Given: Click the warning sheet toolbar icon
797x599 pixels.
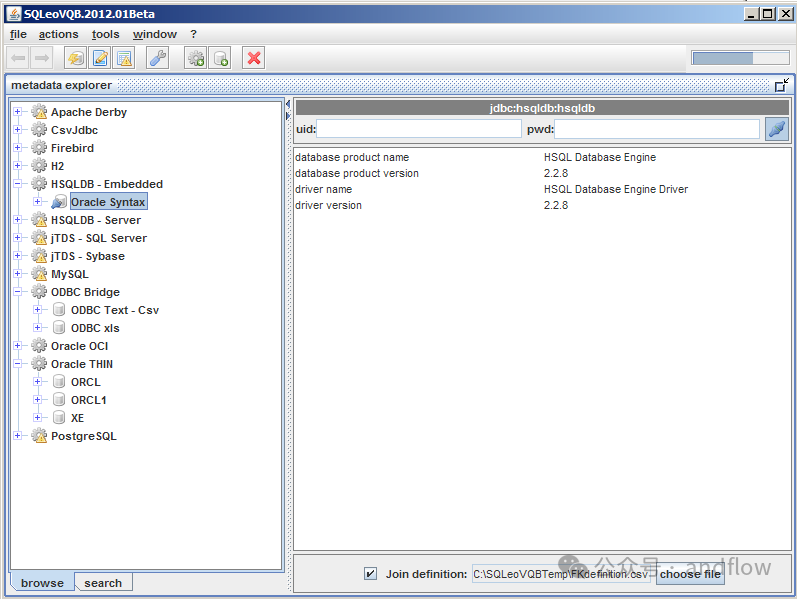Looking at the screenshot, I should click(x=125, y=58).
